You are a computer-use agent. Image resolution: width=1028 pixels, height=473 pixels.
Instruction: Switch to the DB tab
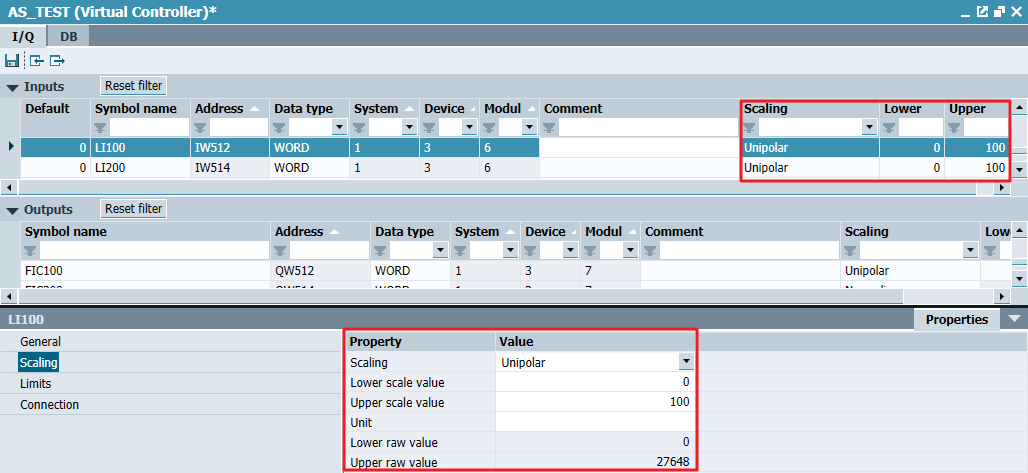tap(69, 37)
